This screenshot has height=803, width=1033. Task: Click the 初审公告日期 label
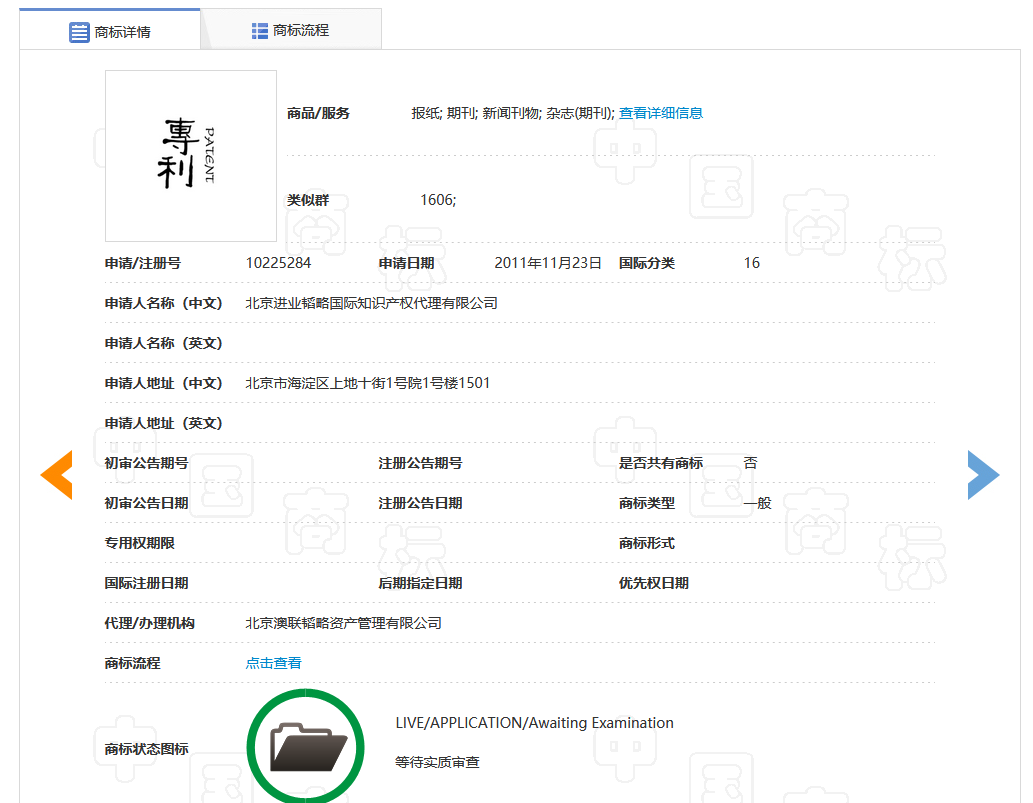[146, 504]
